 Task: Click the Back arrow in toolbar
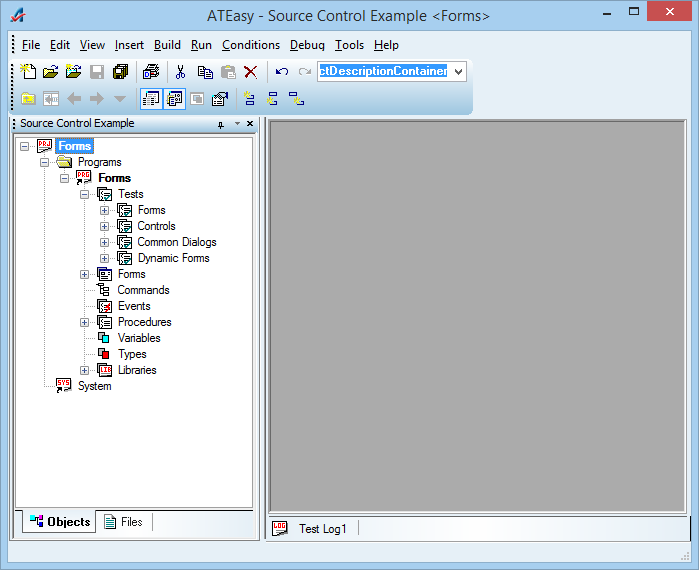(x=74, y=98)
